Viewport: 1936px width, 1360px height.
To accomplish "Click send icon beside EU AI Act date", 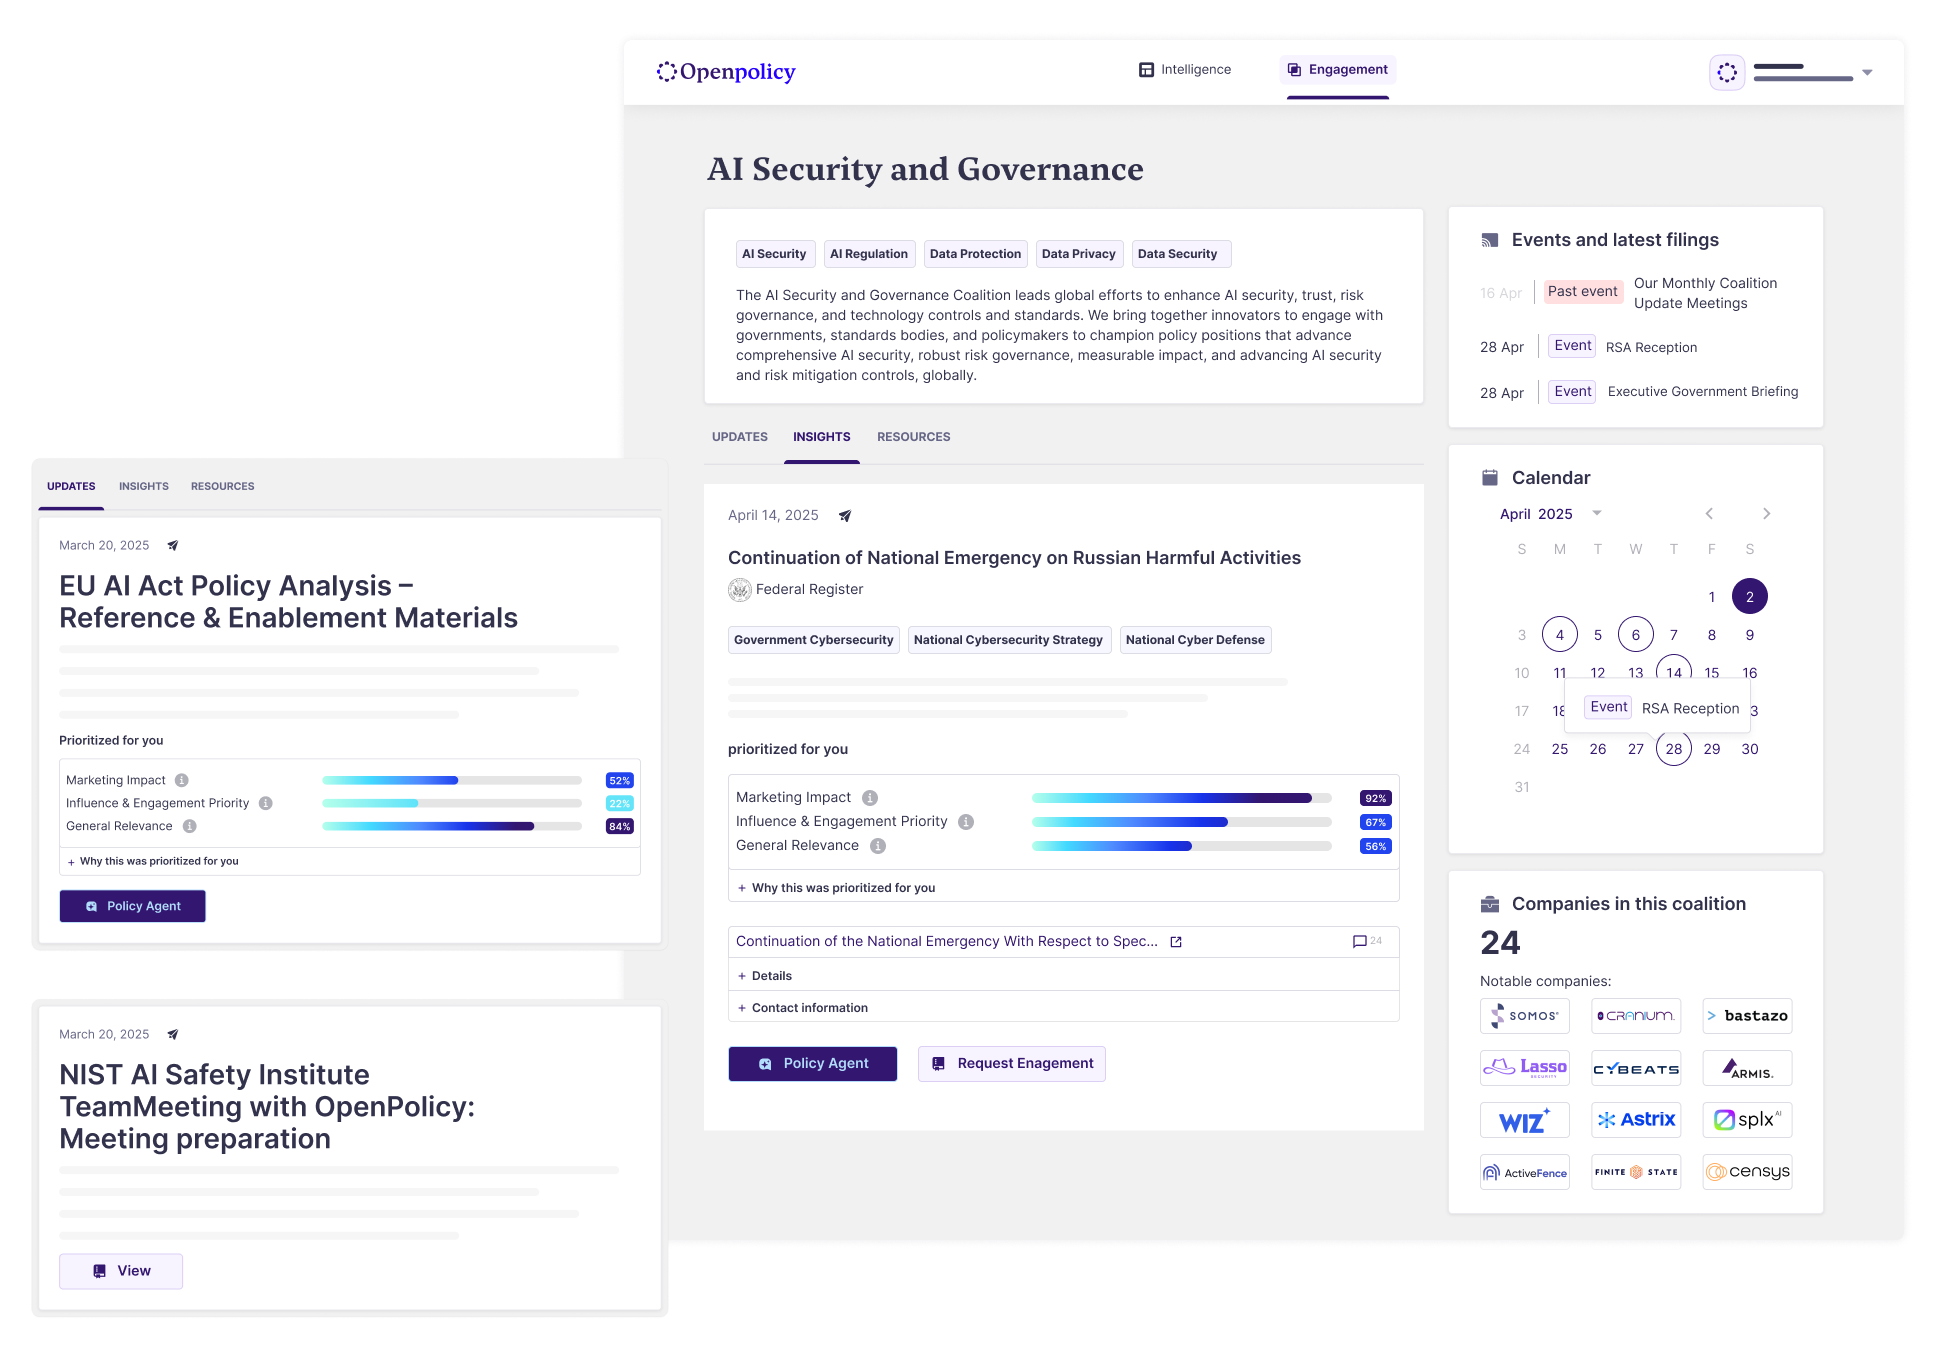I will tap(173, 546).
